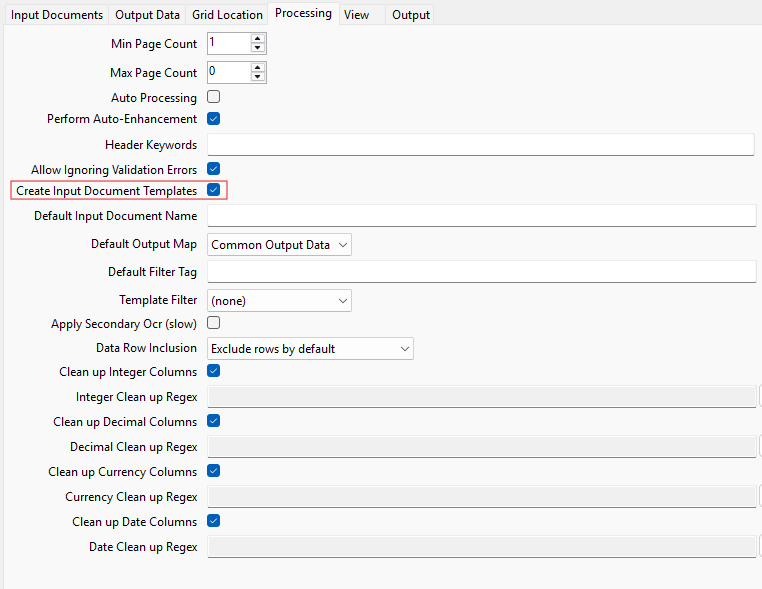The width and height of the screenshot is (762, 589).
Task: Disable Perform Auto-Enhancement checkbox
Action: tap(213, 119)
